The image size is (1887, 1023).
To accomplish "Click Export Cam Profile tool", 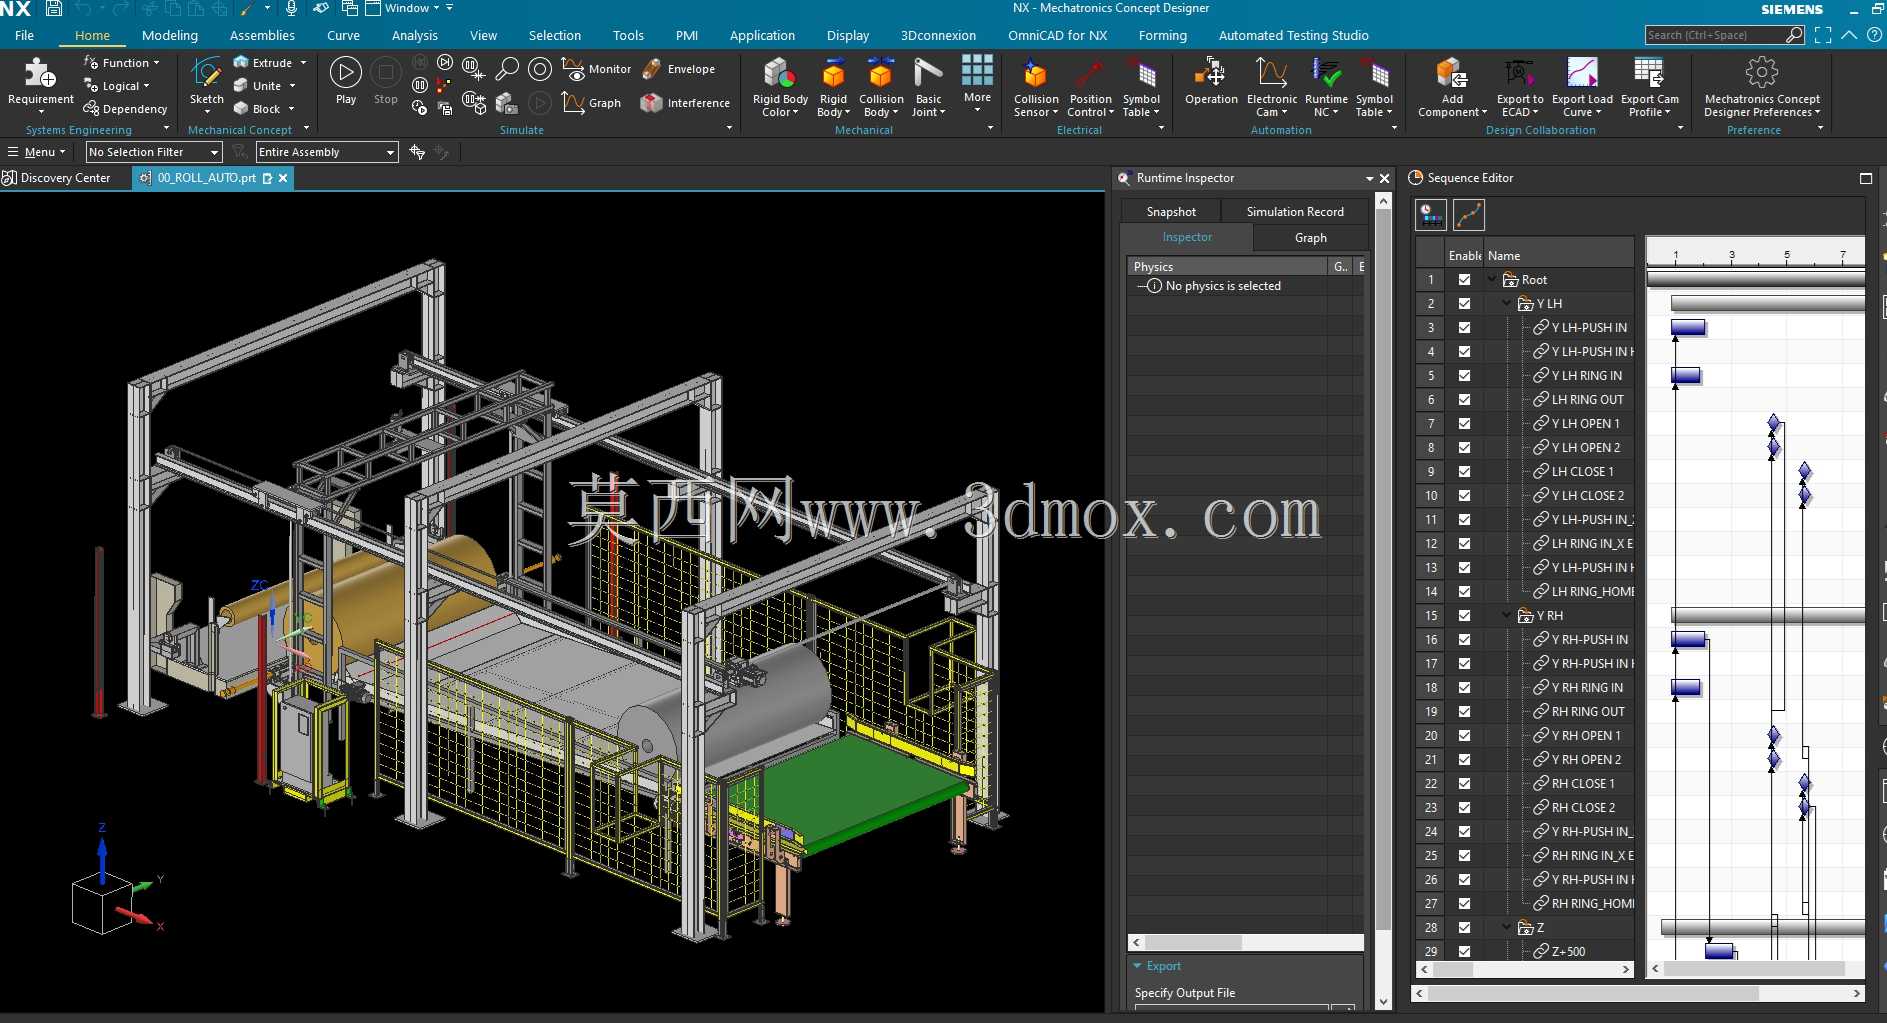I will [x=1649, y=86].
